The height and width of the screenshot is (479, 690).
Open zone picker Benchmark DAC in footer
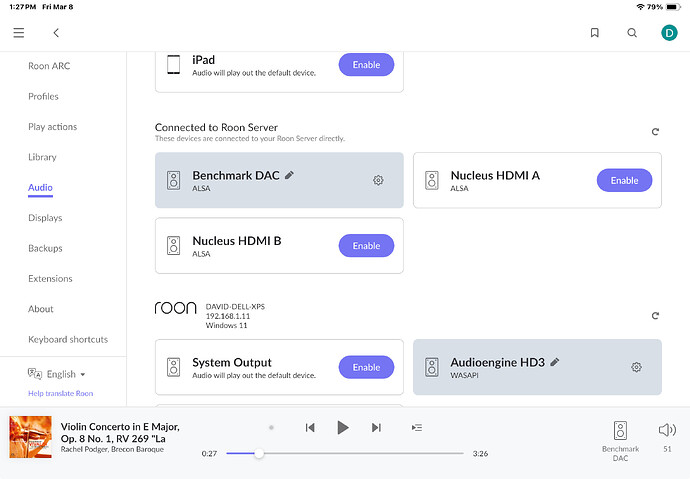[x=620, y=441]
